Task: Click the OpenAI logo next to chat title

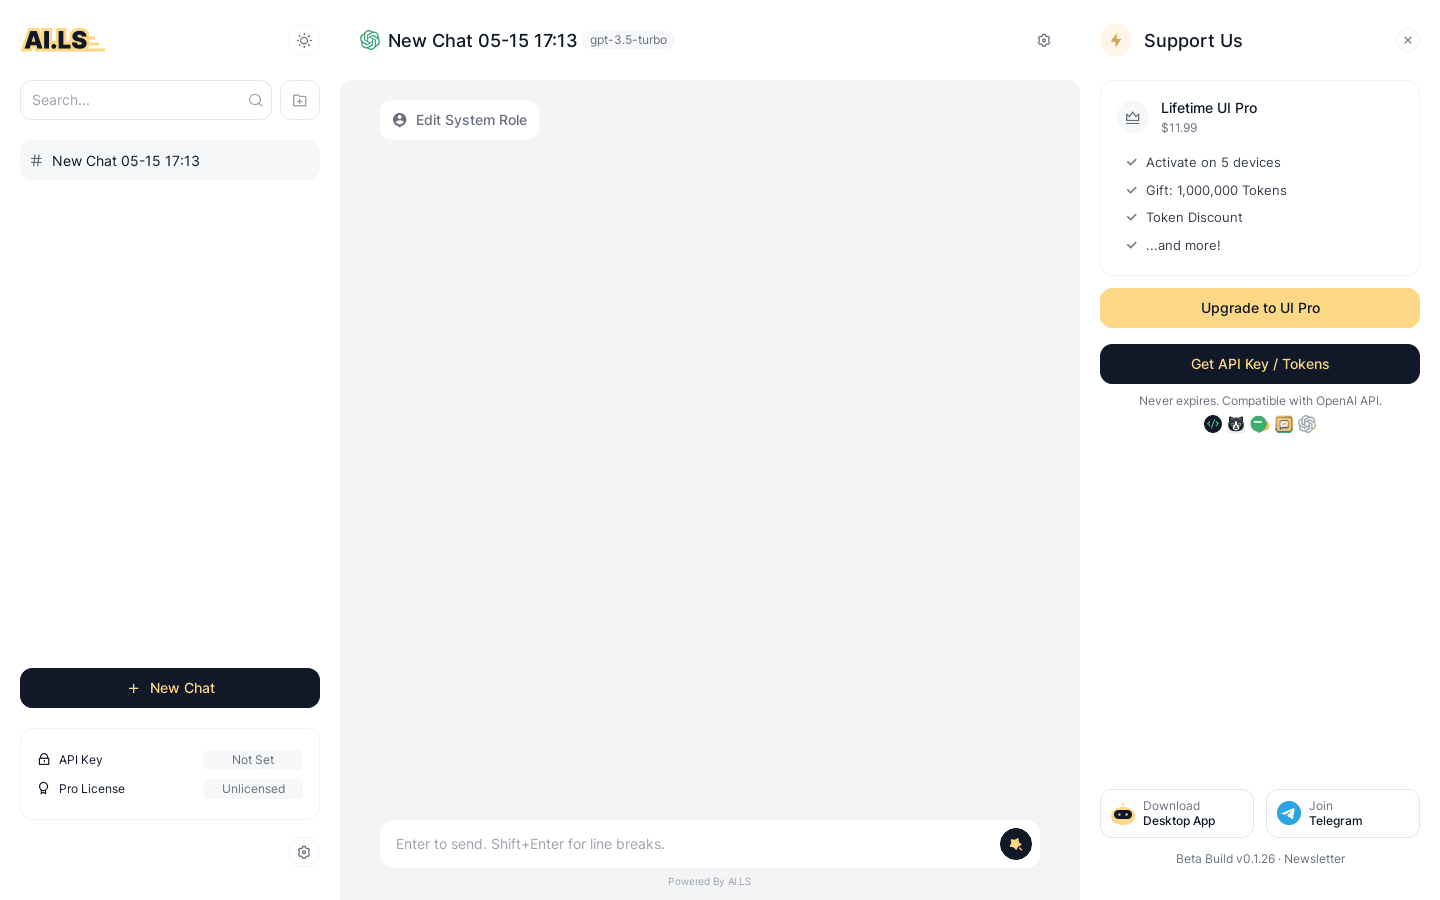Action: coord(370,40)
